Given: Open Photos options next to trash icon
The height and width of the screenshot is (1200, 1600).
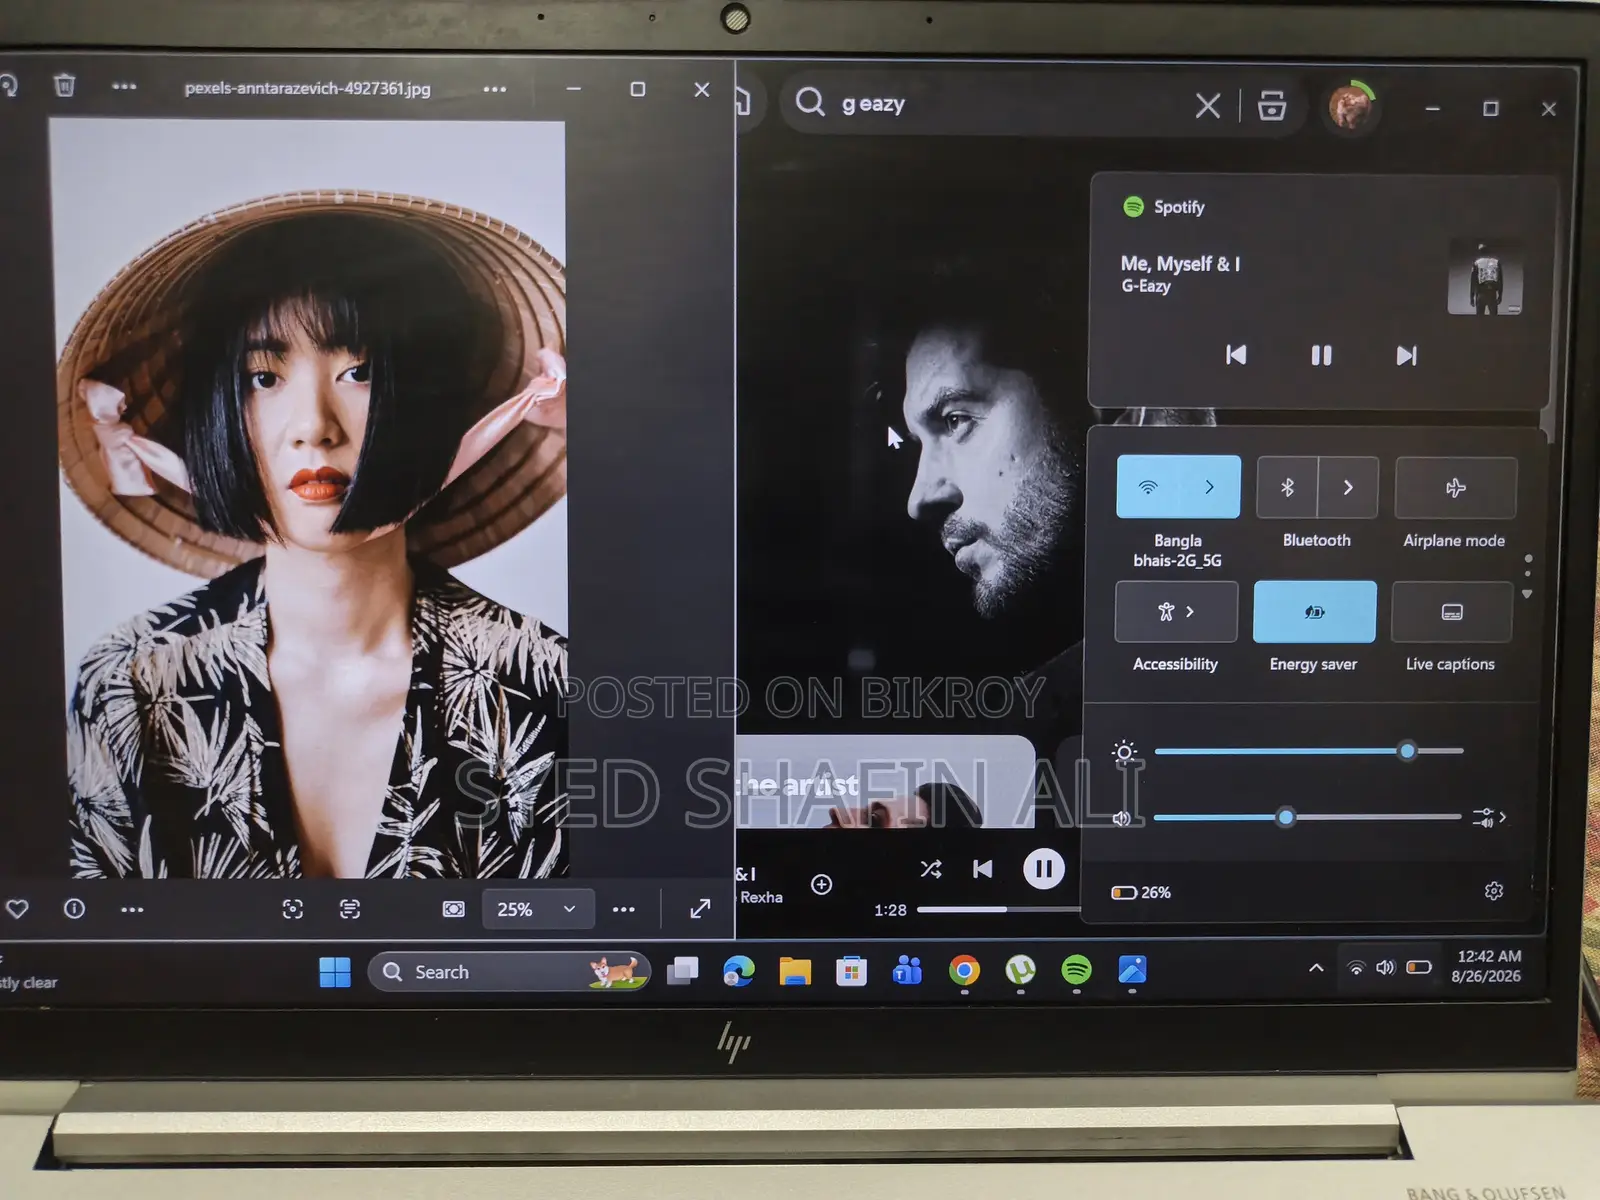Looking at the screenshot, I should (x=124, y=86).
